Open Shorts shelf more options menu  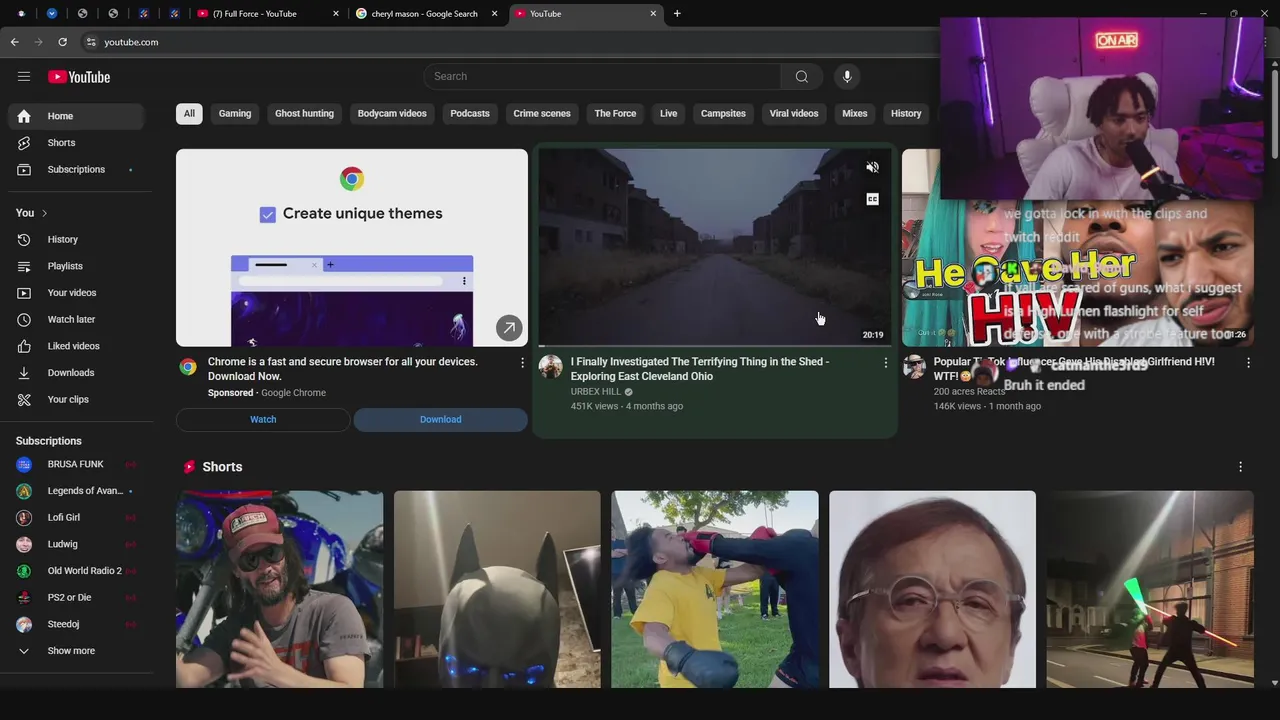pyautogui.click(x=1240, y=467)
